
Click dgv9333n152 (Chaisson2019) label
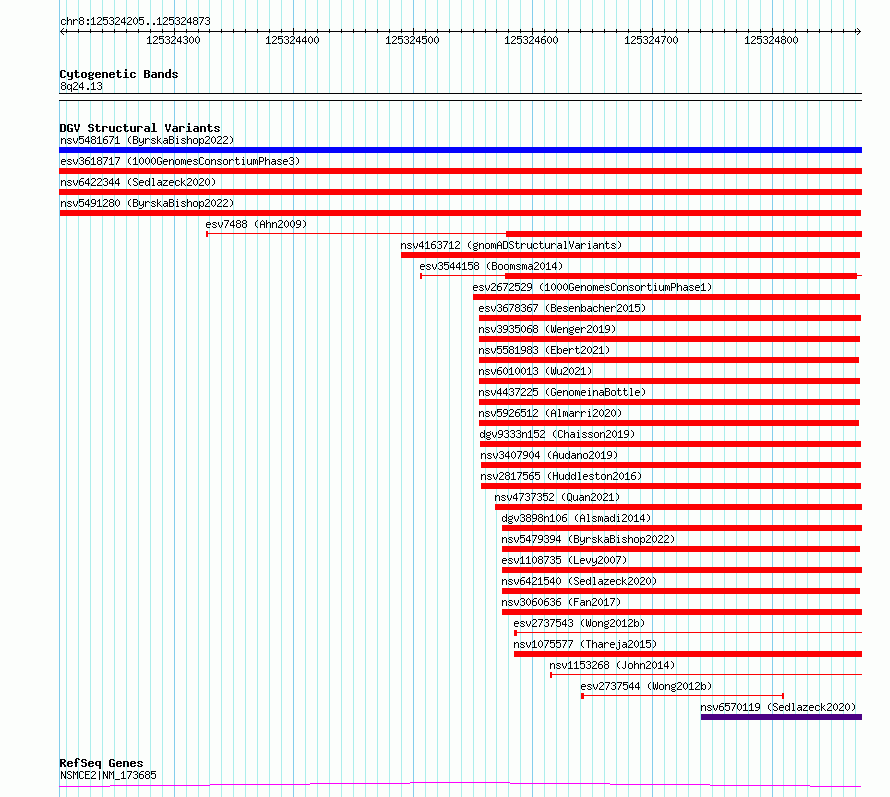point(557,434)
